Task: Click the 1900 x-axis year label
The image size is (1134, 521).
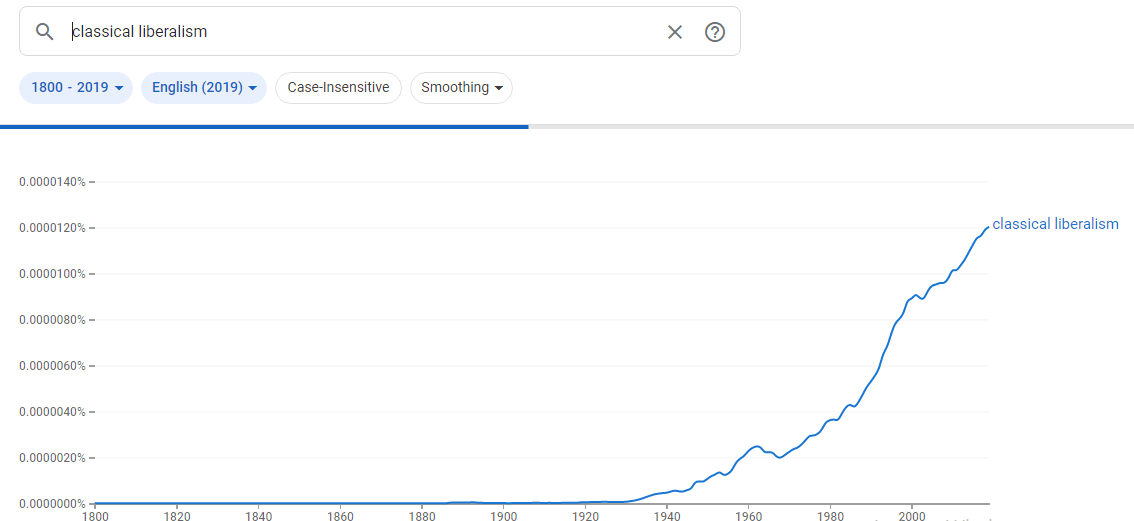Action: [503, 516]
